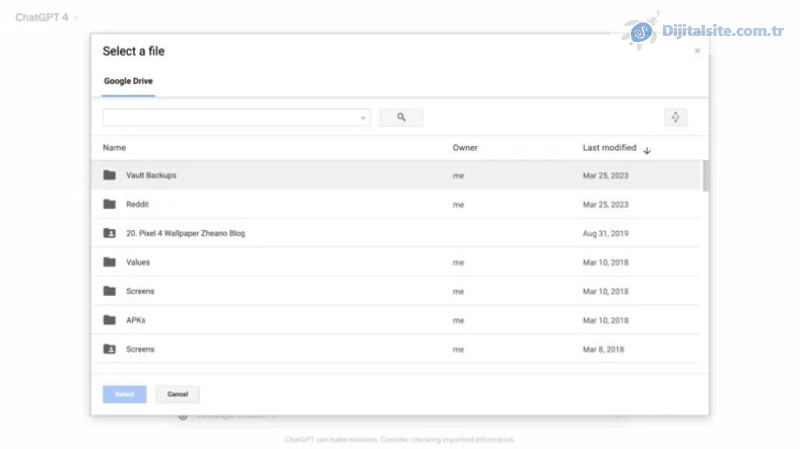Close the Select a file dialog
Image resolution: width=800 pixels, height=449 pixels.
point(697,51)
